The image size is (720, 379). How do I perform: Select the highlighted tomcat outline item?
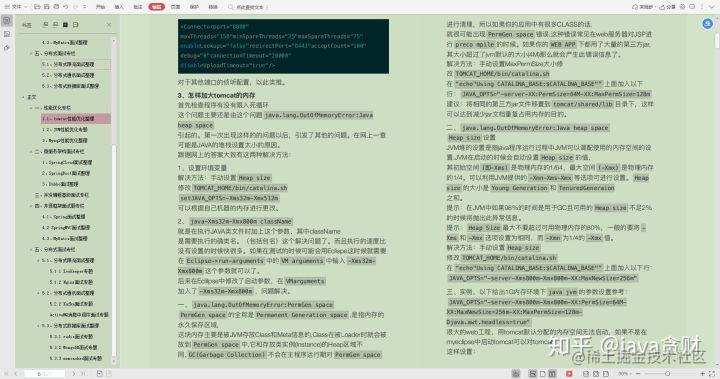[x=76, y=119]
